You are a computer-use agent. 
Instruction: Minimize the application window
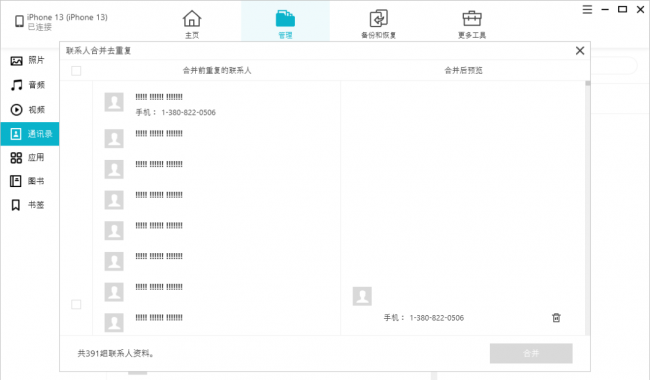[x=605, y=10]
